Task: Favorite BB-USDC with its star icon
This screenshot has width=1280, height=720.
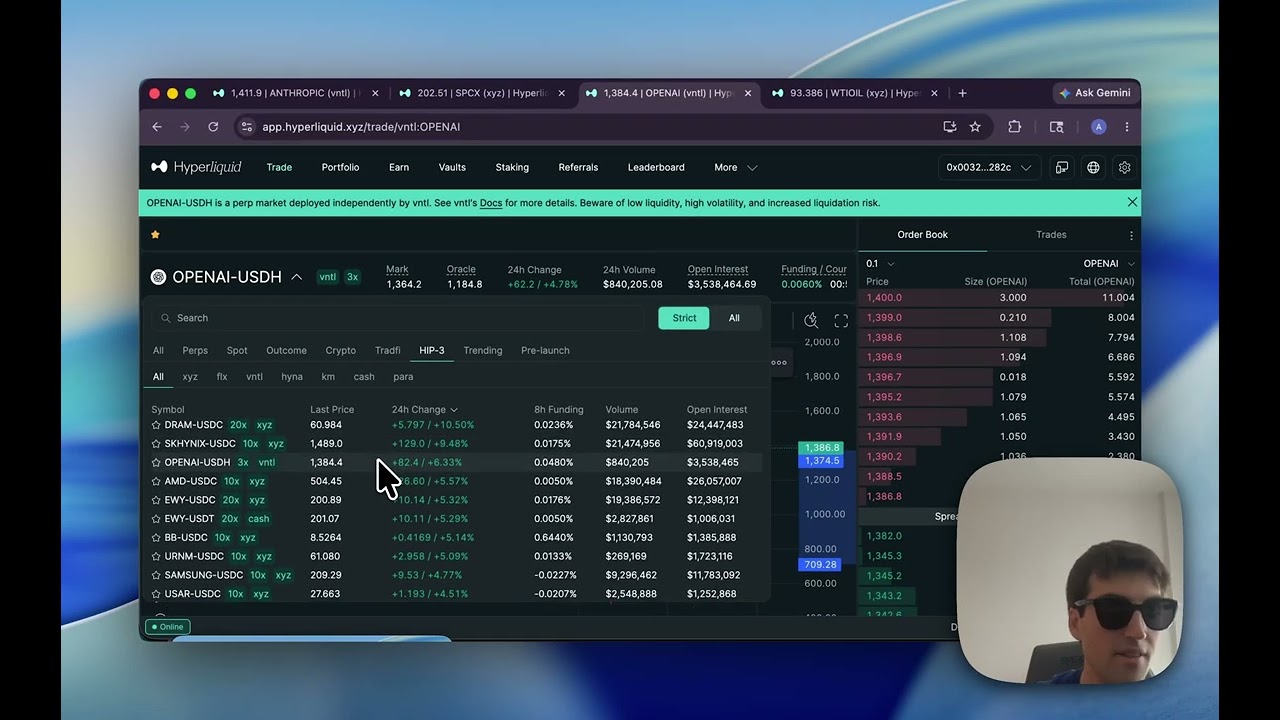Action: pos(156,538)
